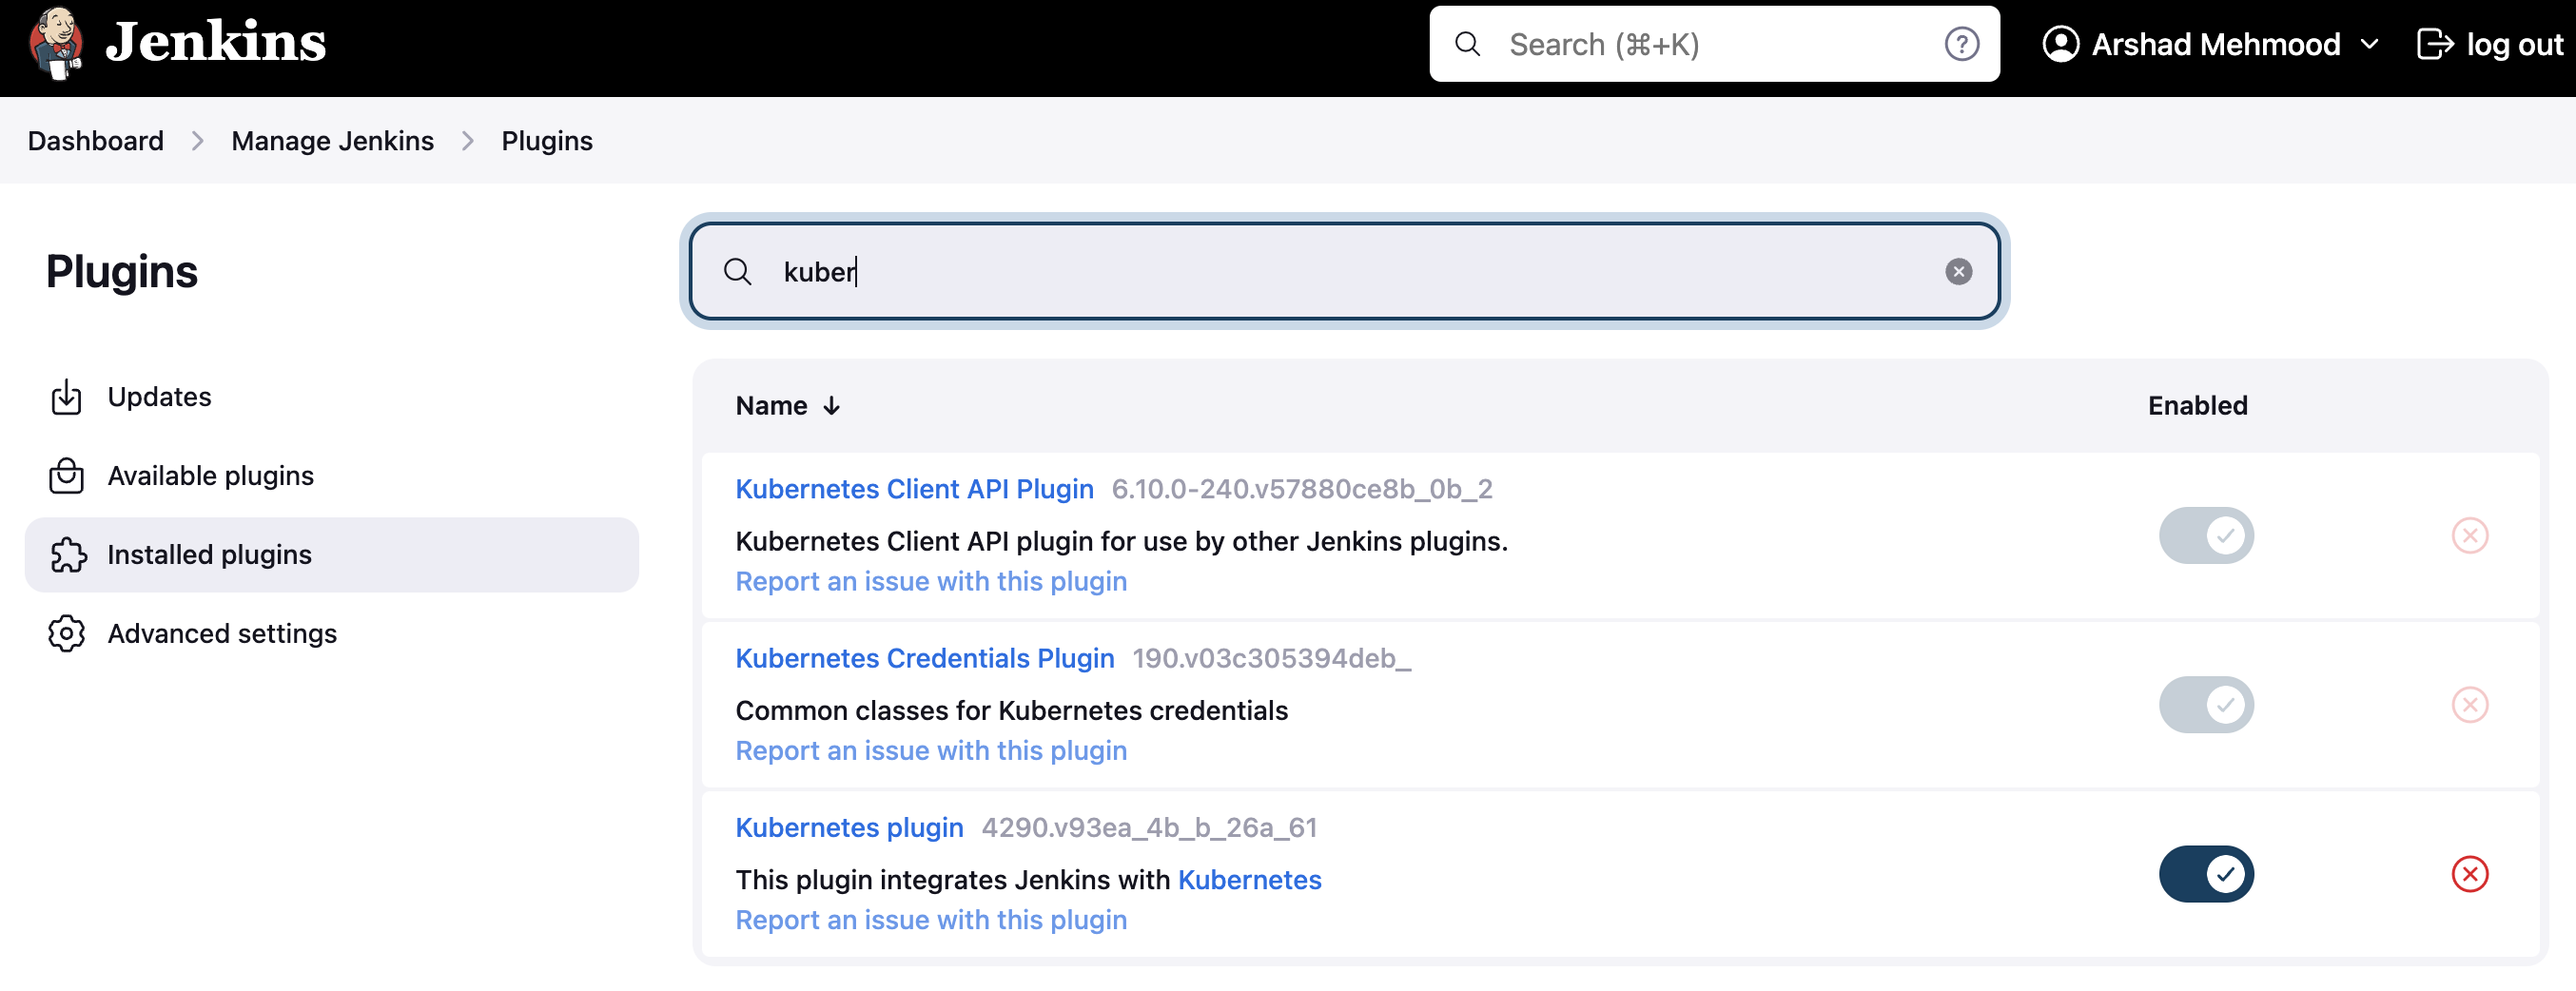This screenshot has height=991, width=2576.
Task: Click the Plugins breadcrumb
Action: click(x=546, y=141)
